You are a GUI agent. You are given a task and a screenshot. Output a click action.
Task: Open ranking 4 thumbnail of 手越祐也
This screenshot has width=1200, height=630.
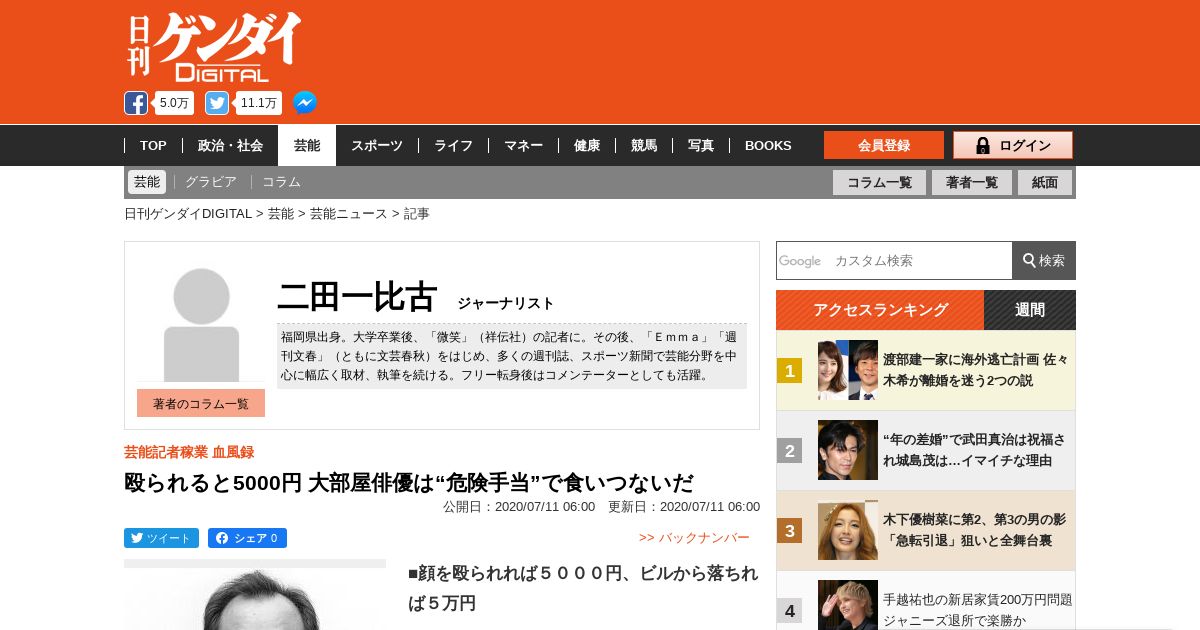click(x=848, y=605)
